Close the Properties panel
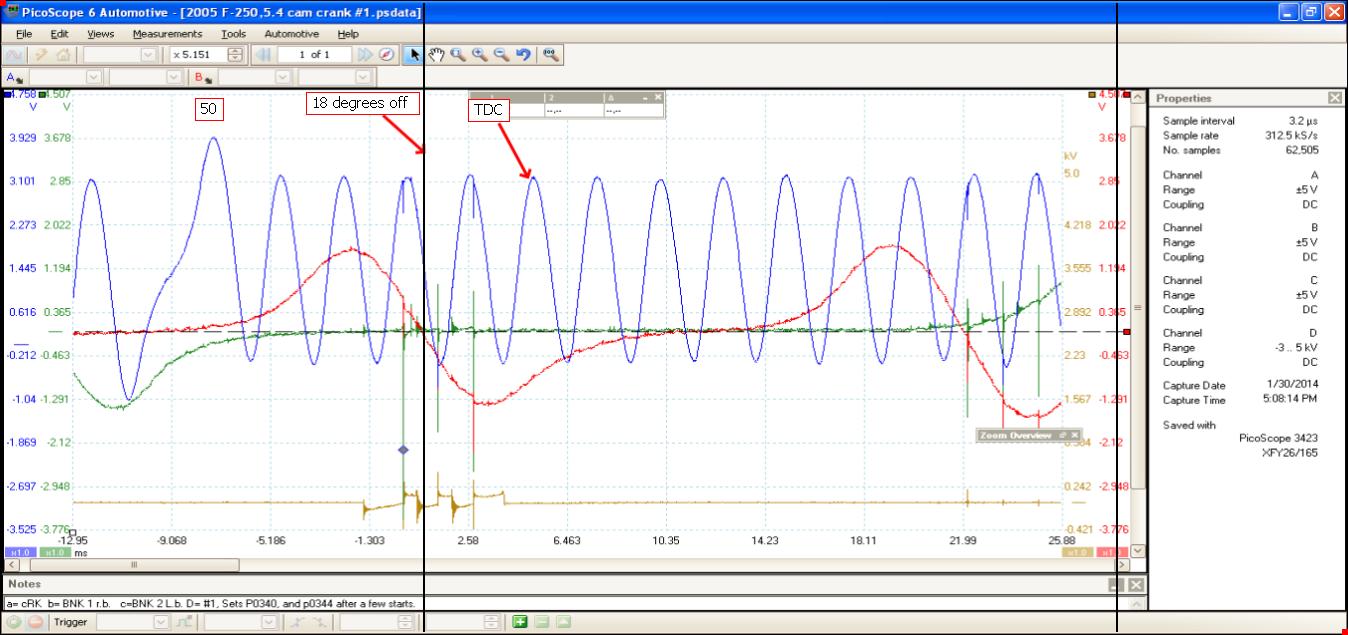The width and height of the screenshot is (1348, 635). click(x=1335, y=98)
